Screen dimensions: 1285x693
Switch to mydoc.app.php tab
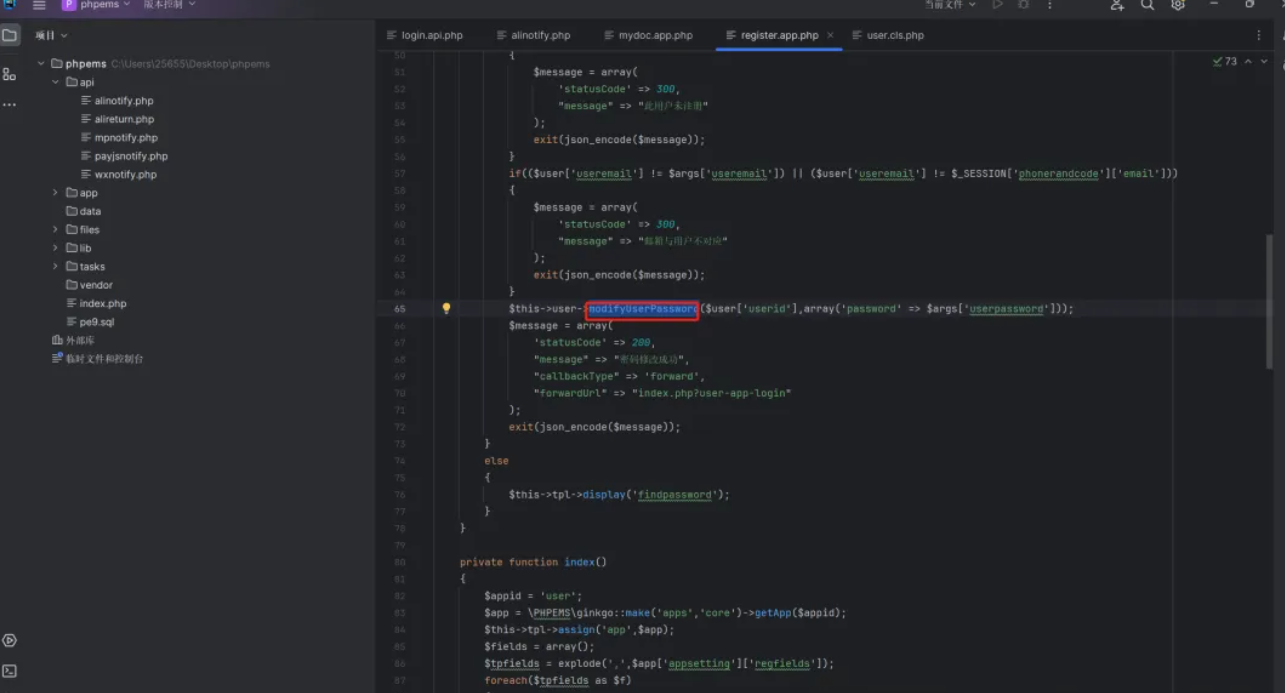(x=648, y=35)
